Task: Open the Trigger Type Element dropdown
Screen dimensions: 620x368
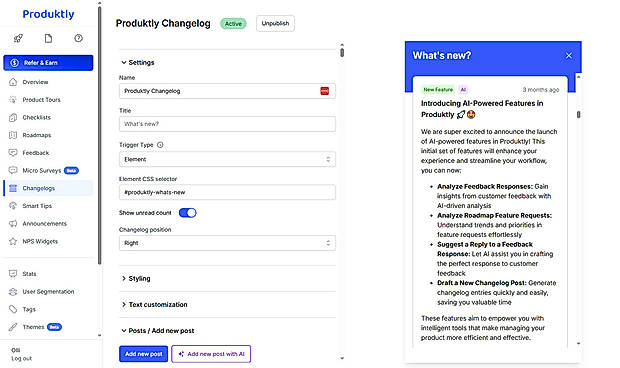Action: [227, 159]
